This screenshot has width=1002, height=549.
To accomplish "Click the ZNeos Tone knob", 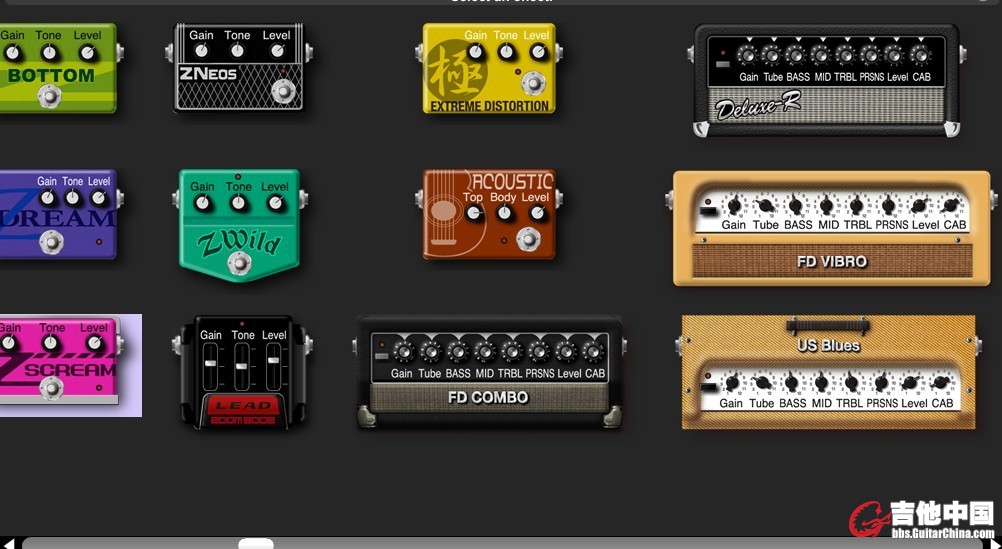I will tap(237, 50).
